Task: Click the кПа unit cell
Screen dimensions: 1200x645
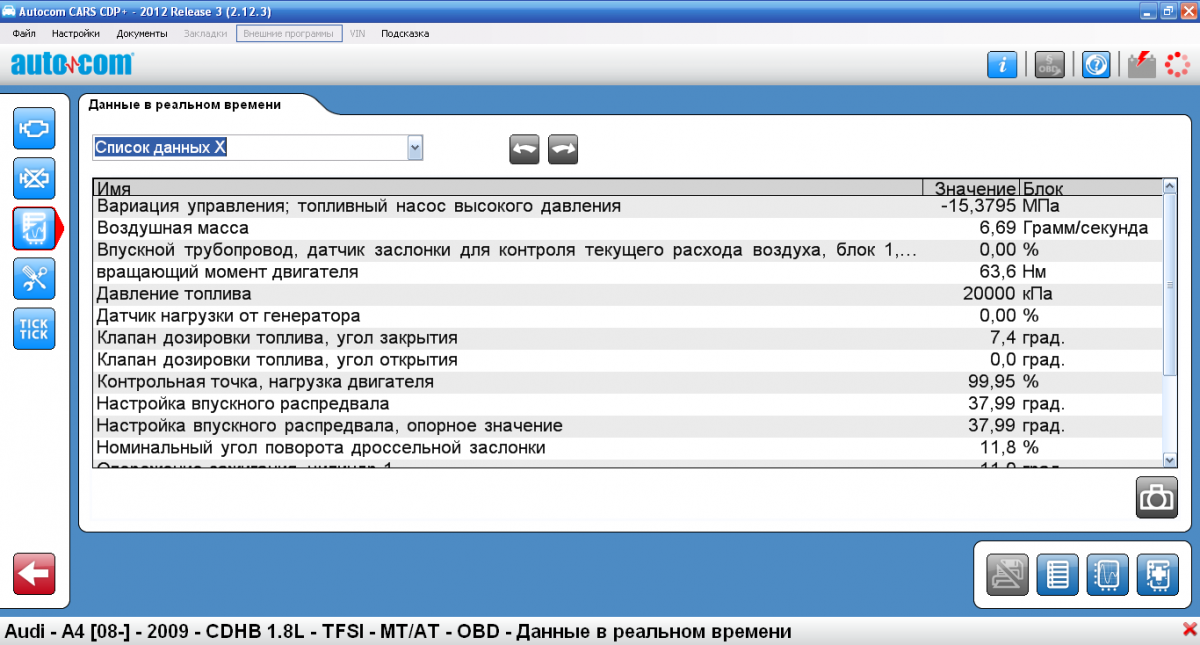Action: [x=1037, y=294]
